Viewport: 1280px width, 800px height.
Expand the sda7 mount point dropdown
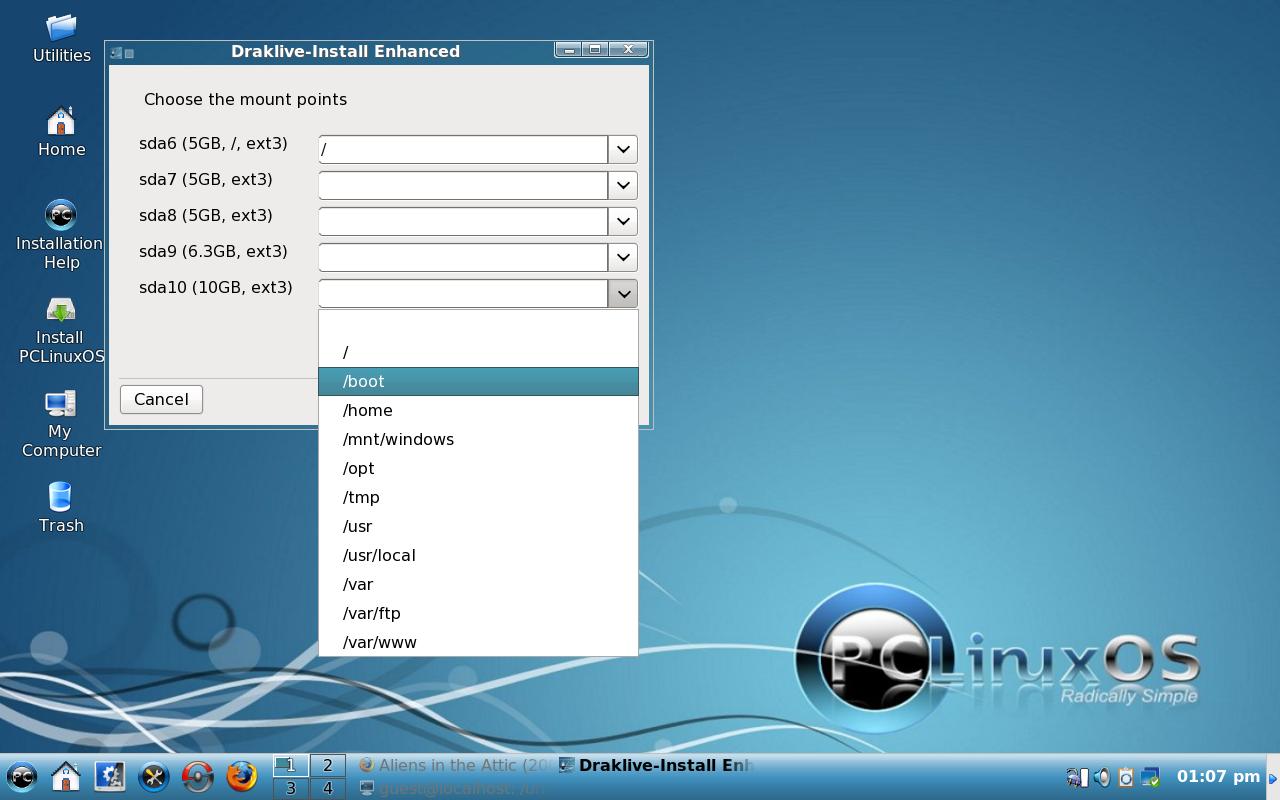pos(623,185)
